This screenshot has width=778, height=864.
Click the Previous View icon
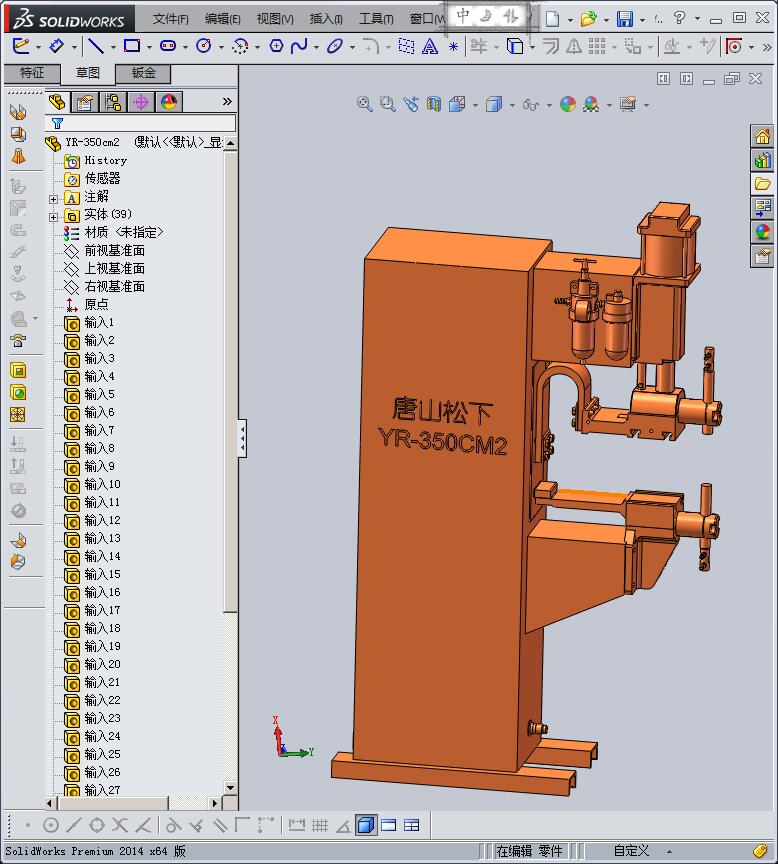click(411, 104)
